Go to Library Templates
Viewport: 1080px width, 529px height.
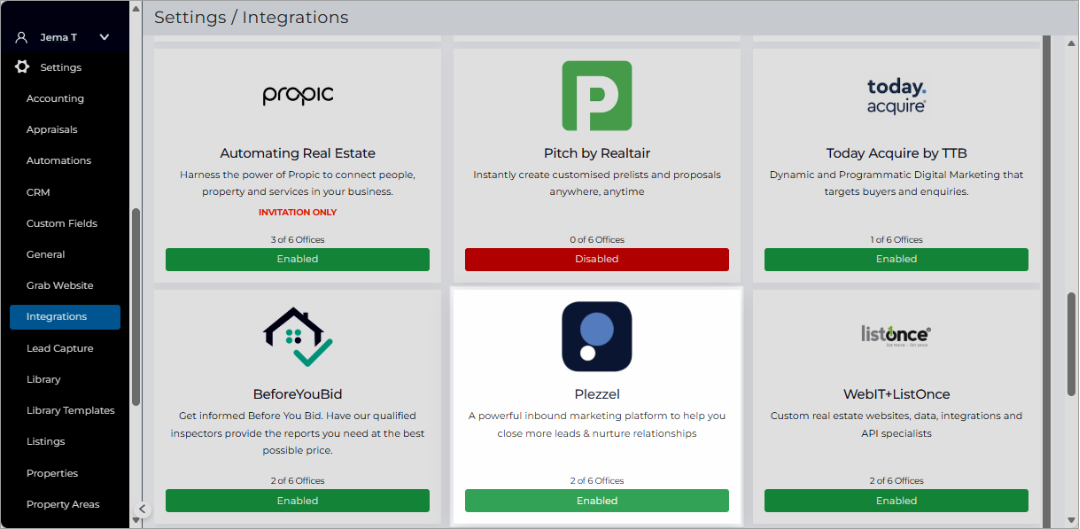(70, 411)
